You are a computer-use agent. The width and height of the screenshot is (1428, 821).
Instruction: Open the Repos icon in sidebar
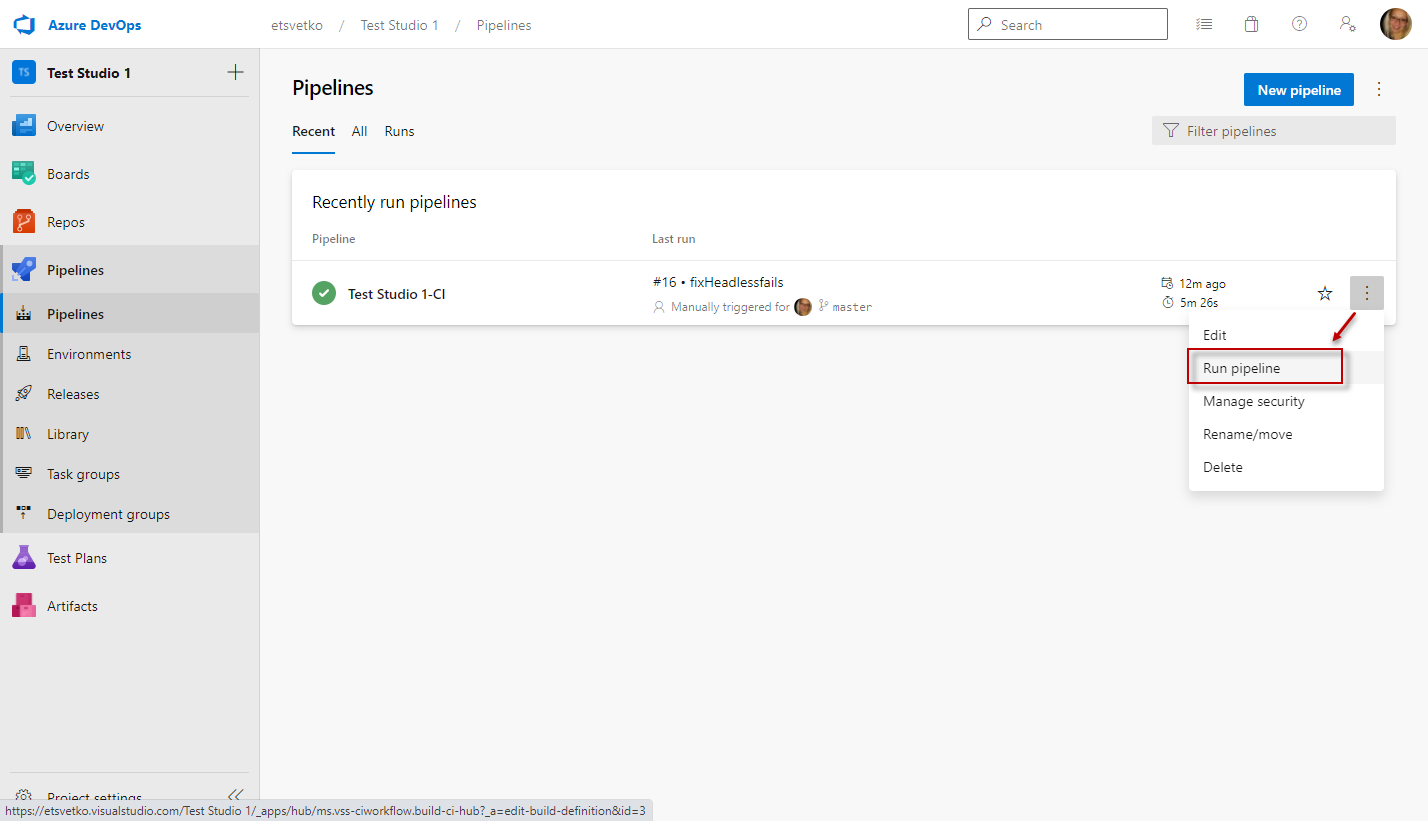(x=24, y=222)
